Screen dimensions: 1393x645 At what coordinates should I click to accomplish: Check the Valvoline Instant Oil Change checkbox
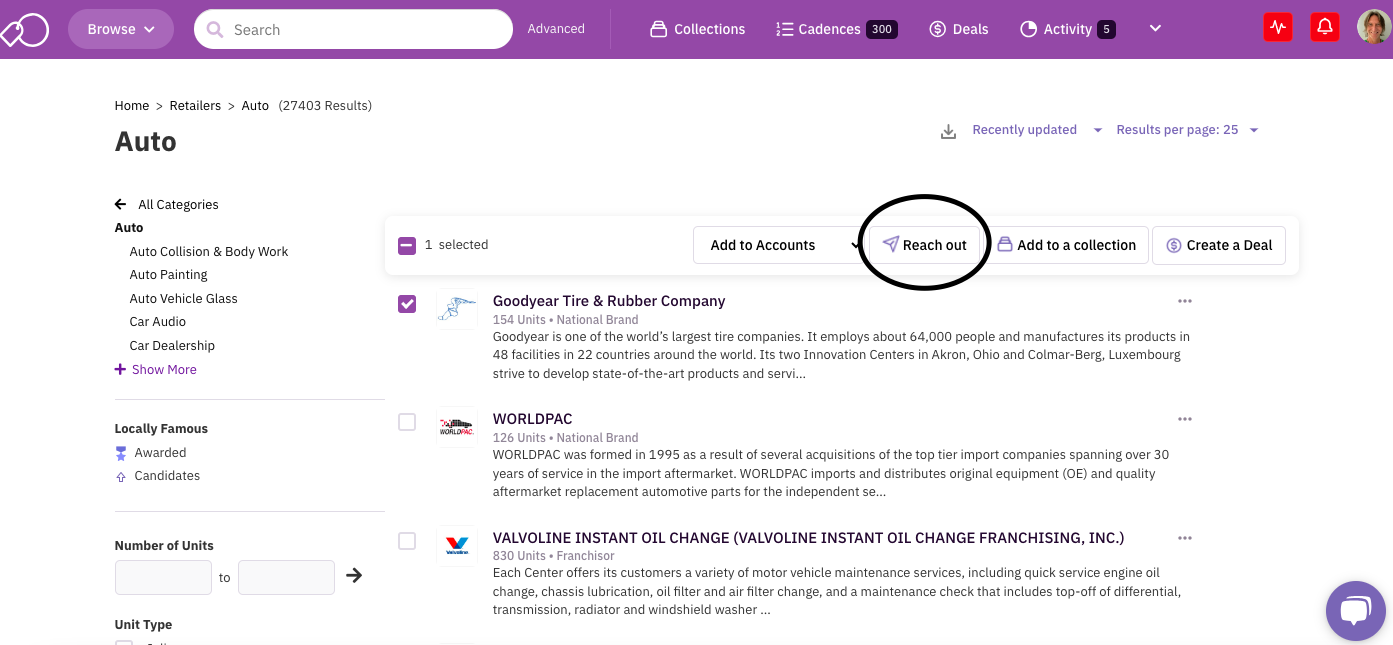coord(407,541)
